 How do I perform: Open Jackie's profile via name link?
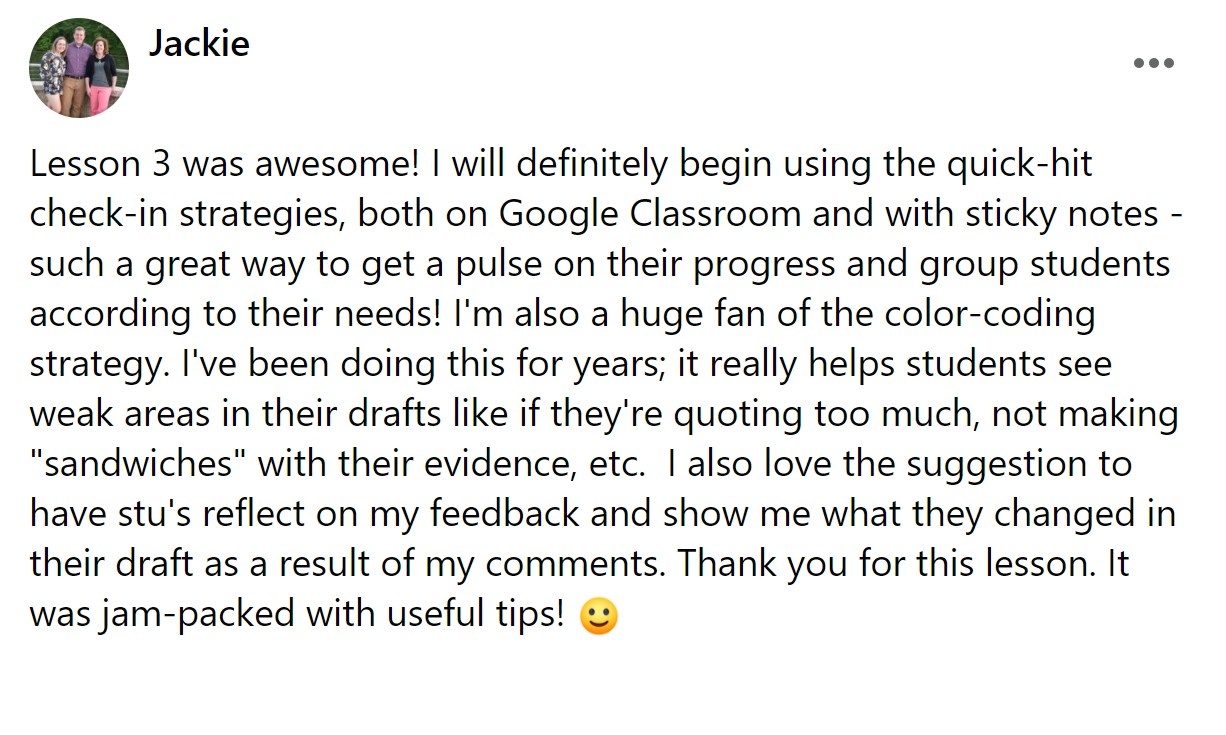199,43
